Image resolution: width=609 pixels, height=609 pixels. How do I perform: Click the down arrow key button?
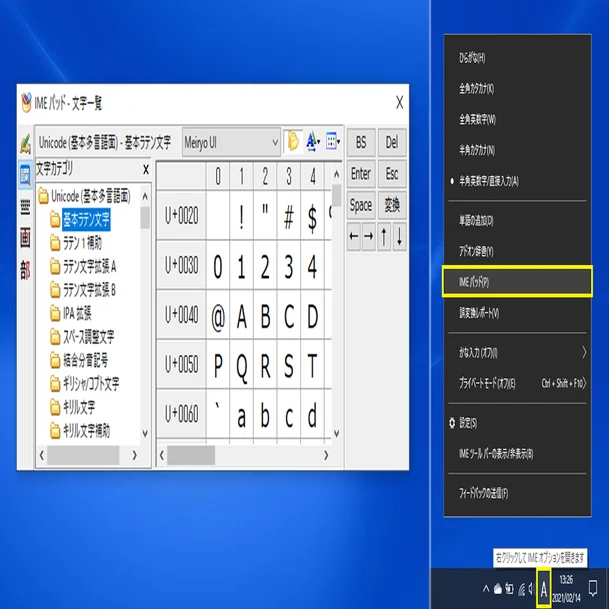coord(399,236)
